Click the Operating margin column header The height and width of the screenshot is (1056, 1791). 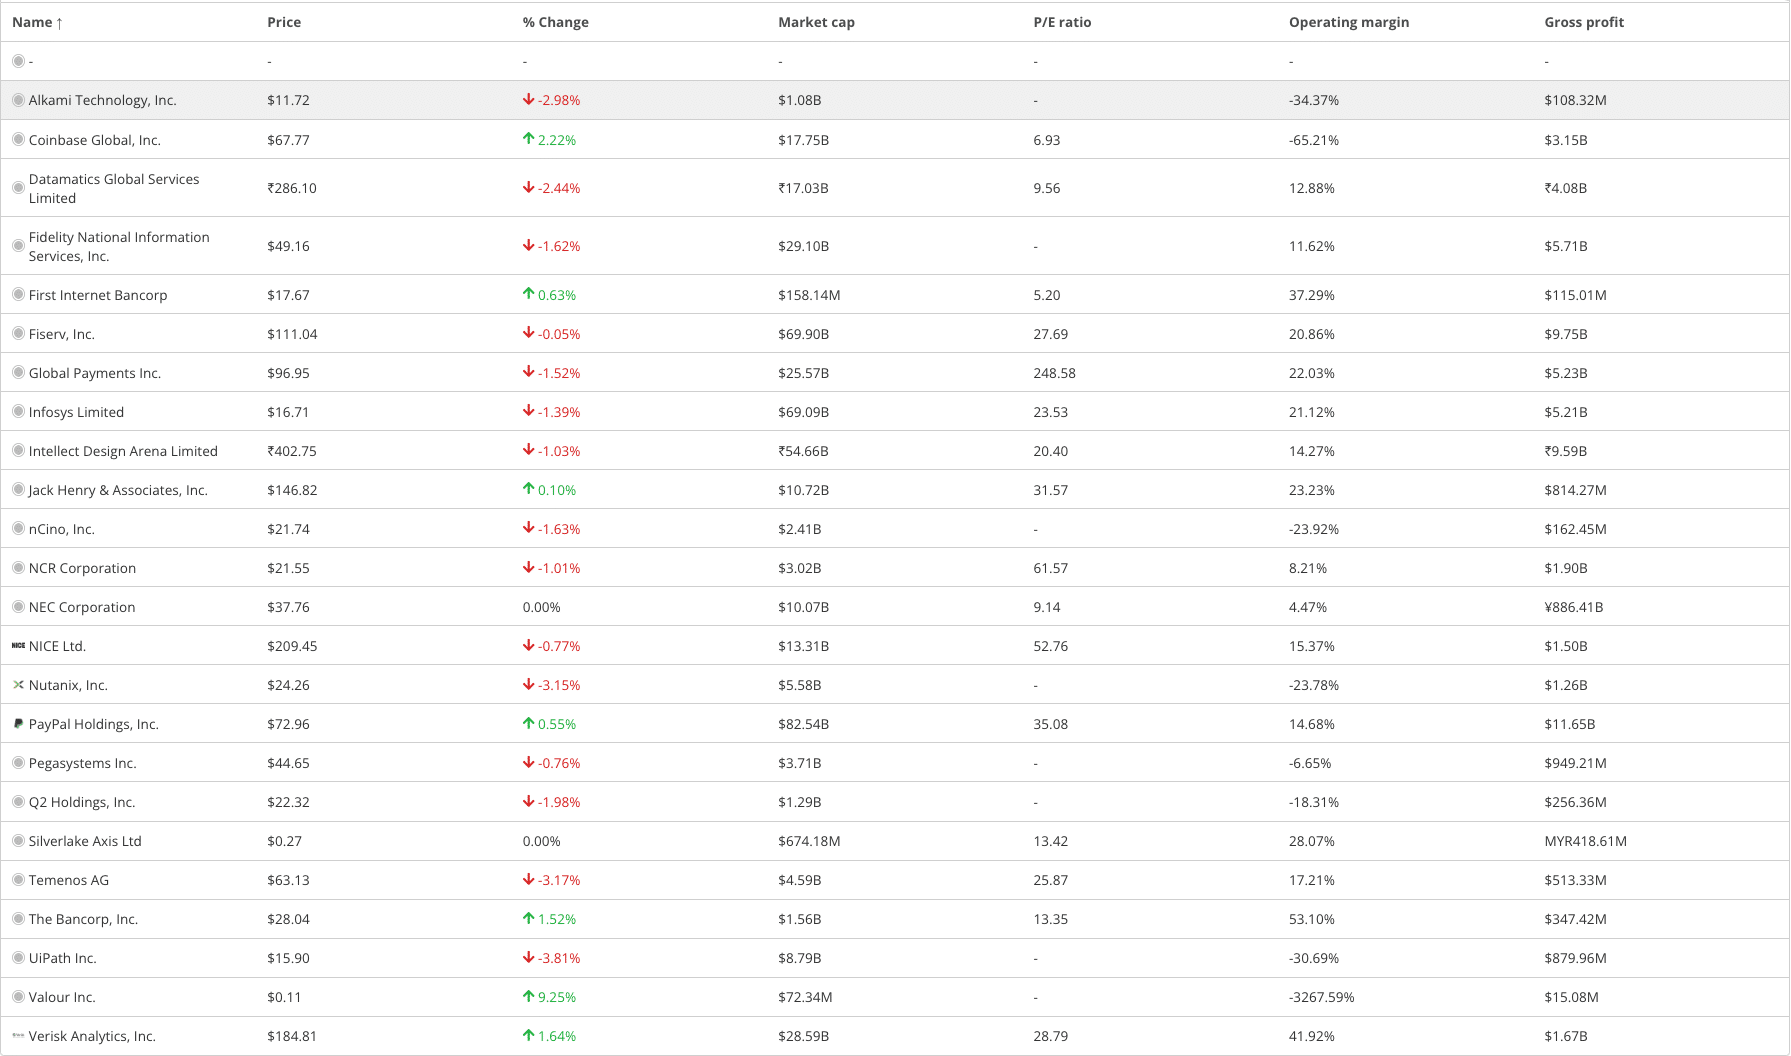(1348, 22)
